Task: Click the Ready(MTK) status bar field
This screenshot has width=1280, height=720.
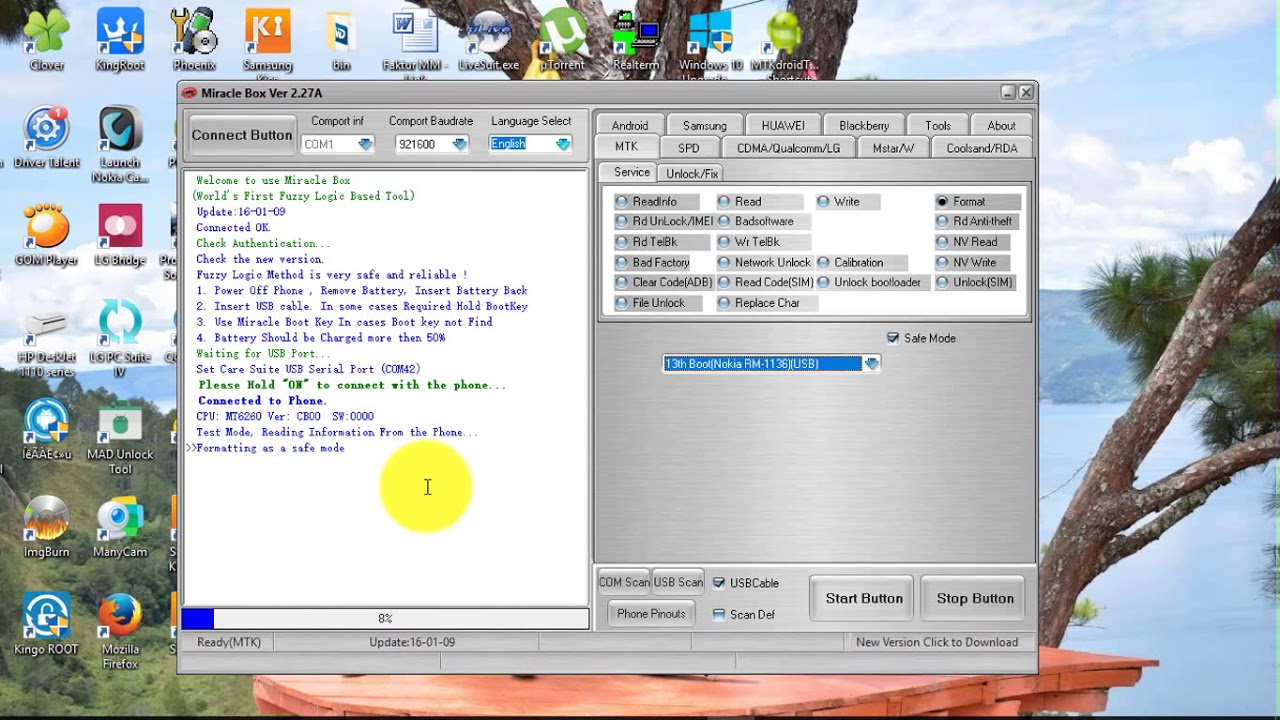Action: [x=229, y=642]
